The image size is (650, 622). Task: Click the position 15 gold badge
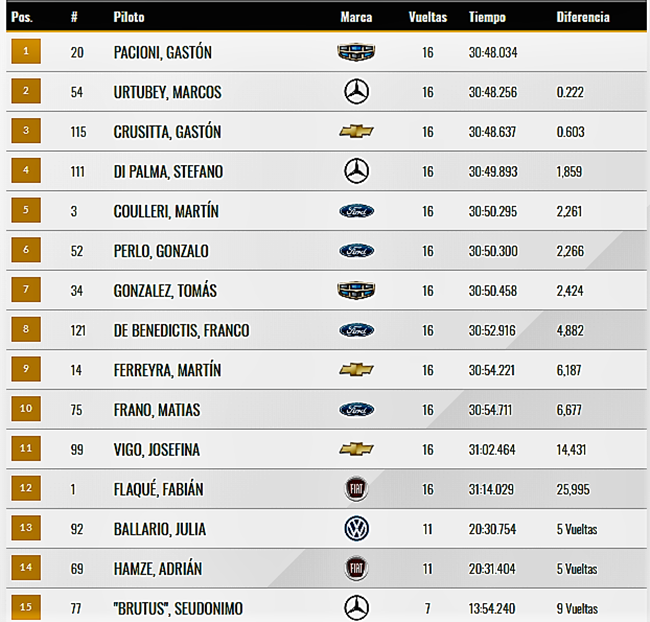click(x=26, y=607)
